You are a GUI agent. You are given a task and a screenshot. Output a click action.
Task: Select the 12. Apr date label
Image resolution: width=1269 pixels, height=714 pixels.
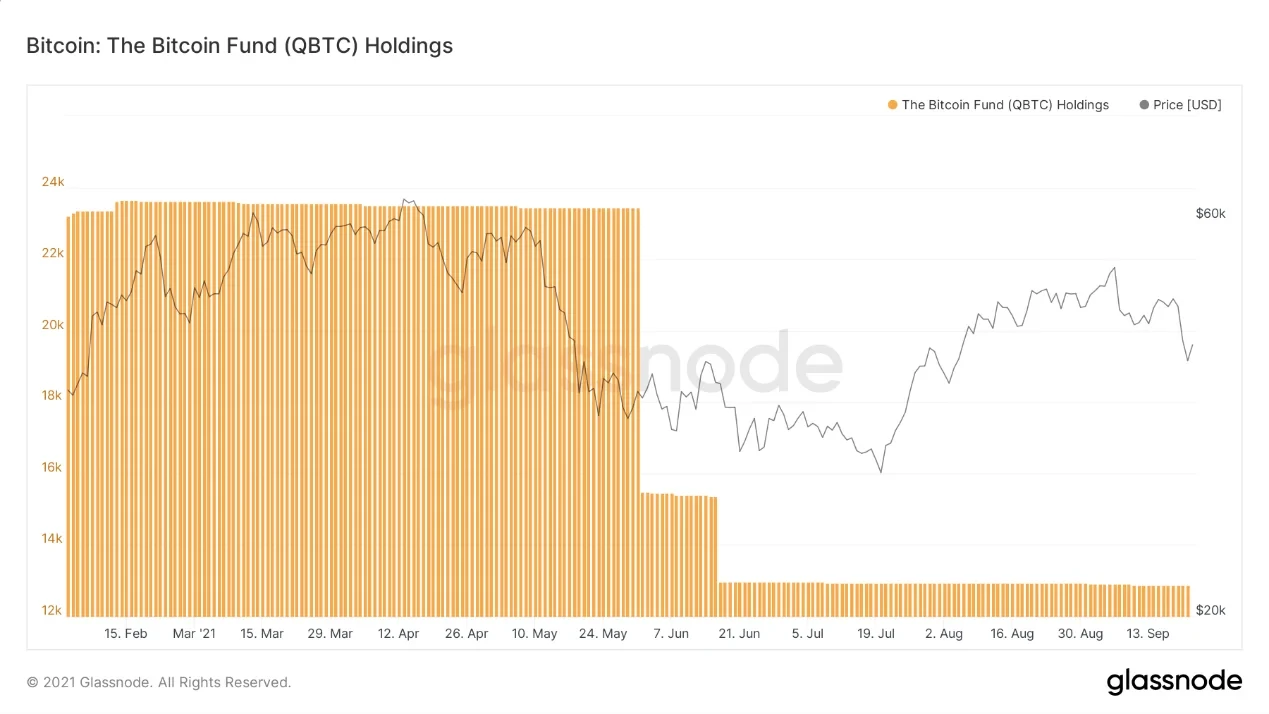coord(399,634)
